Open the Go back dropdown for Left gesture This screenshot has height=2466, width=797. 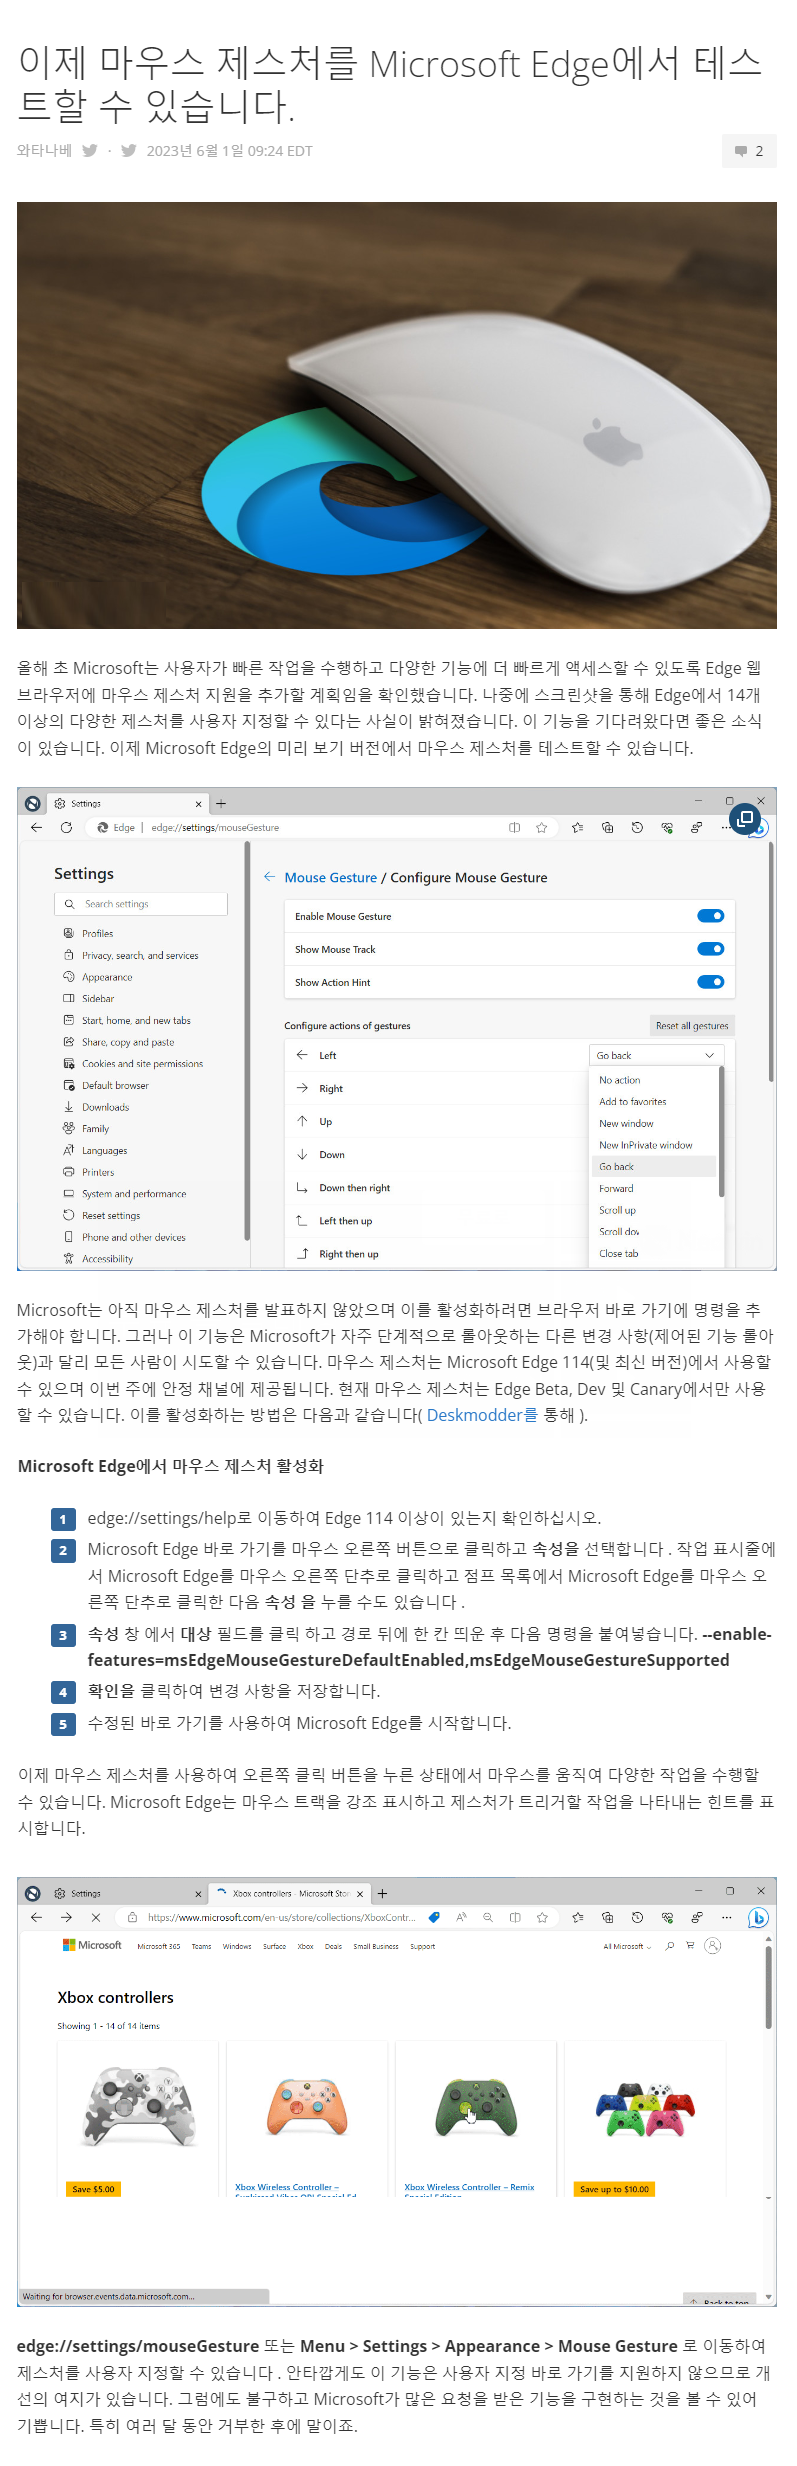click(x=656, y=1056)
